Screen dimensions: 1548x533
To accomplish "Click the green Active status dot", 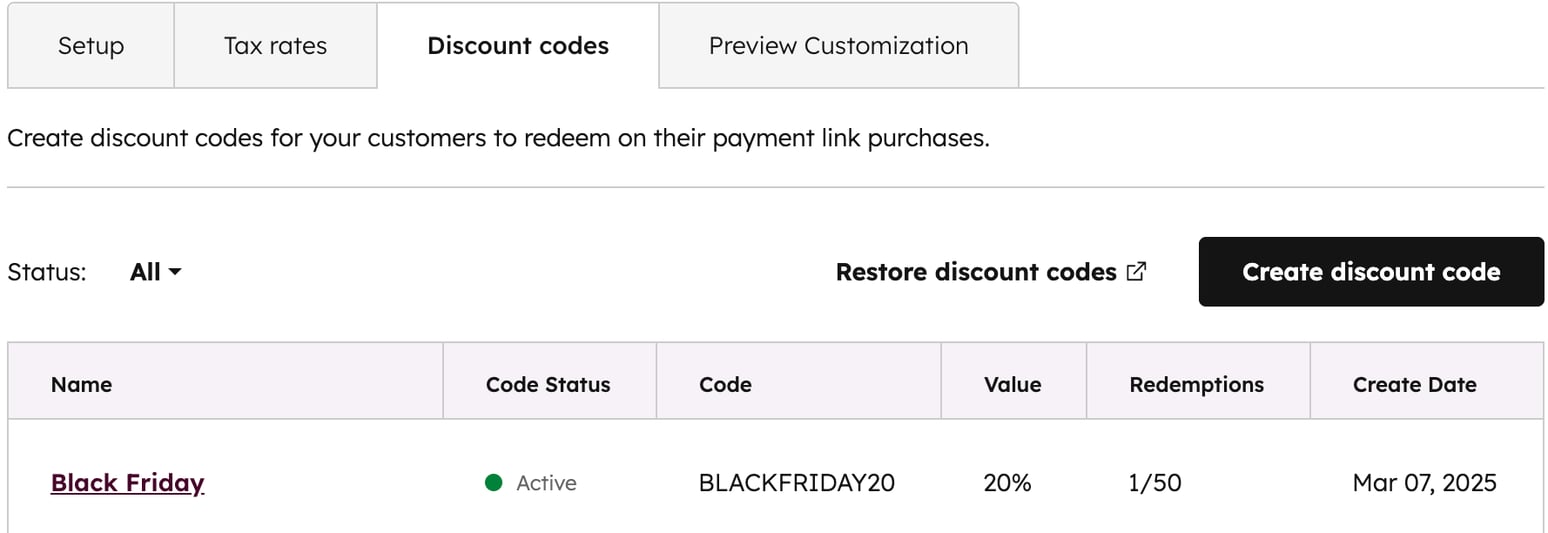I will pyautogui.click(x=493, y=483).
